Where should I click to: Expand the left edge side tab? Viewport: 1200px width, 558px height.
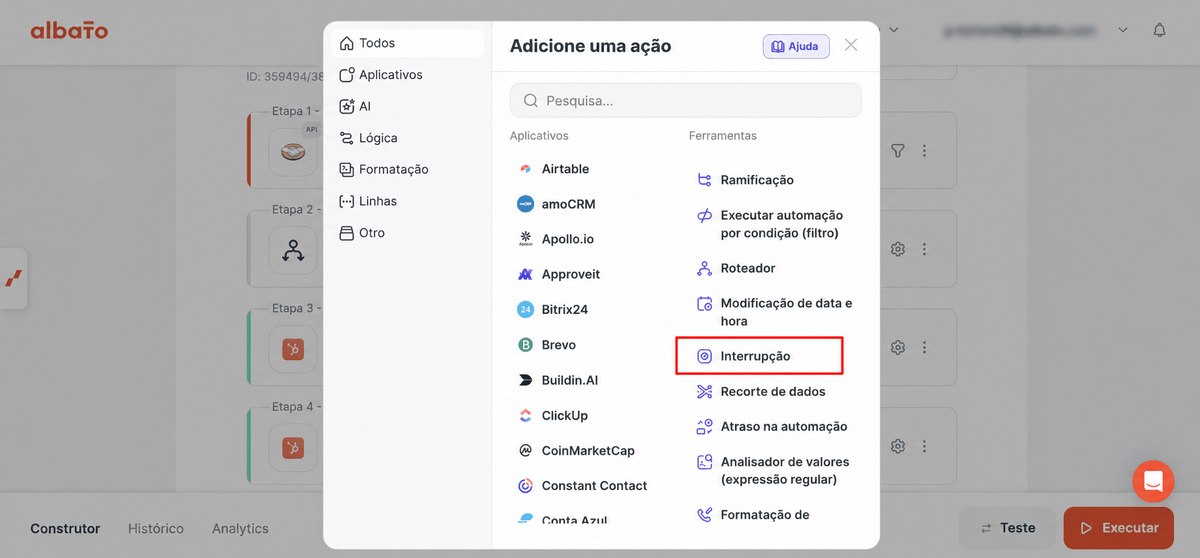click(x=13, y=278)
